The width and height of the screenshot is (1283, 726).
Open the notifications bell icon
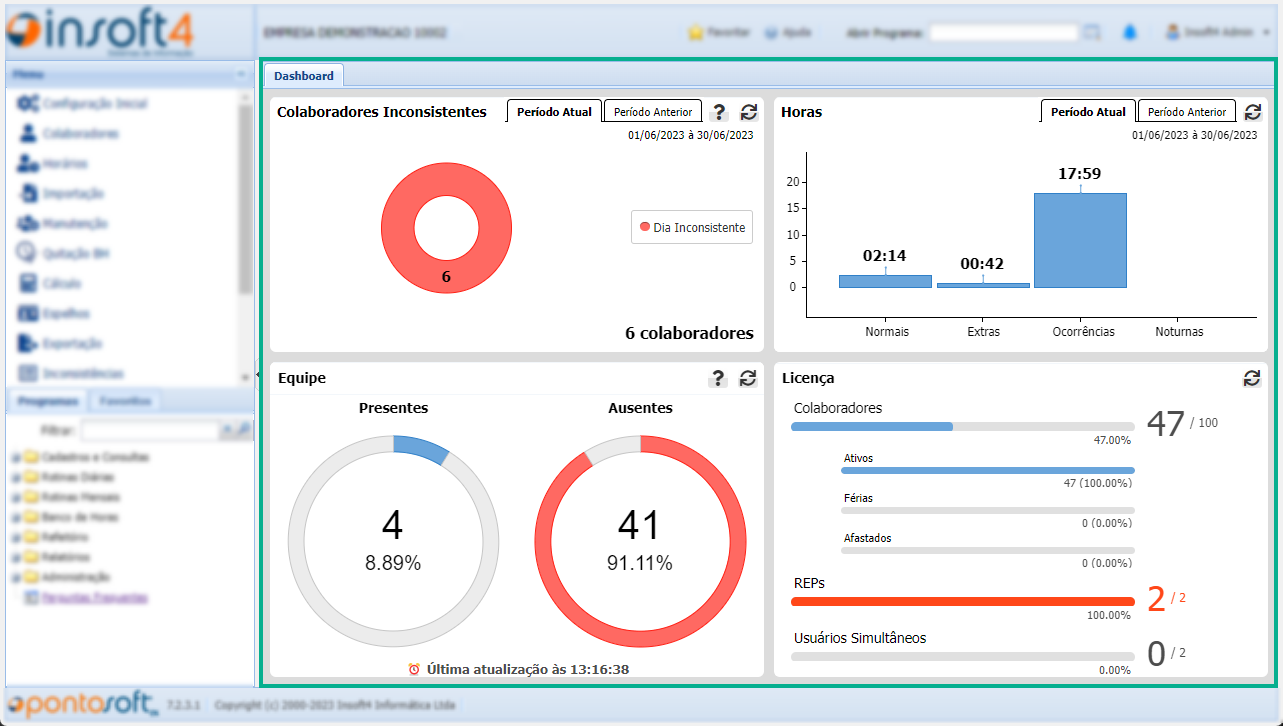(x=1129, y=32)
